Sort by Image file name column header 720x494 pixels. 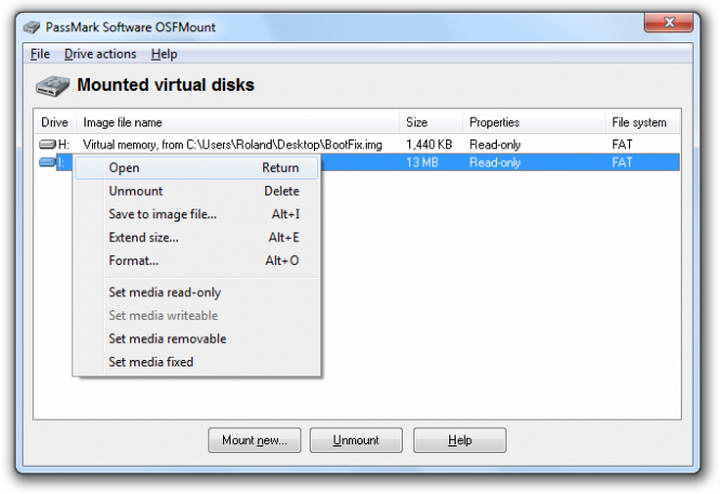click(238, 123)
